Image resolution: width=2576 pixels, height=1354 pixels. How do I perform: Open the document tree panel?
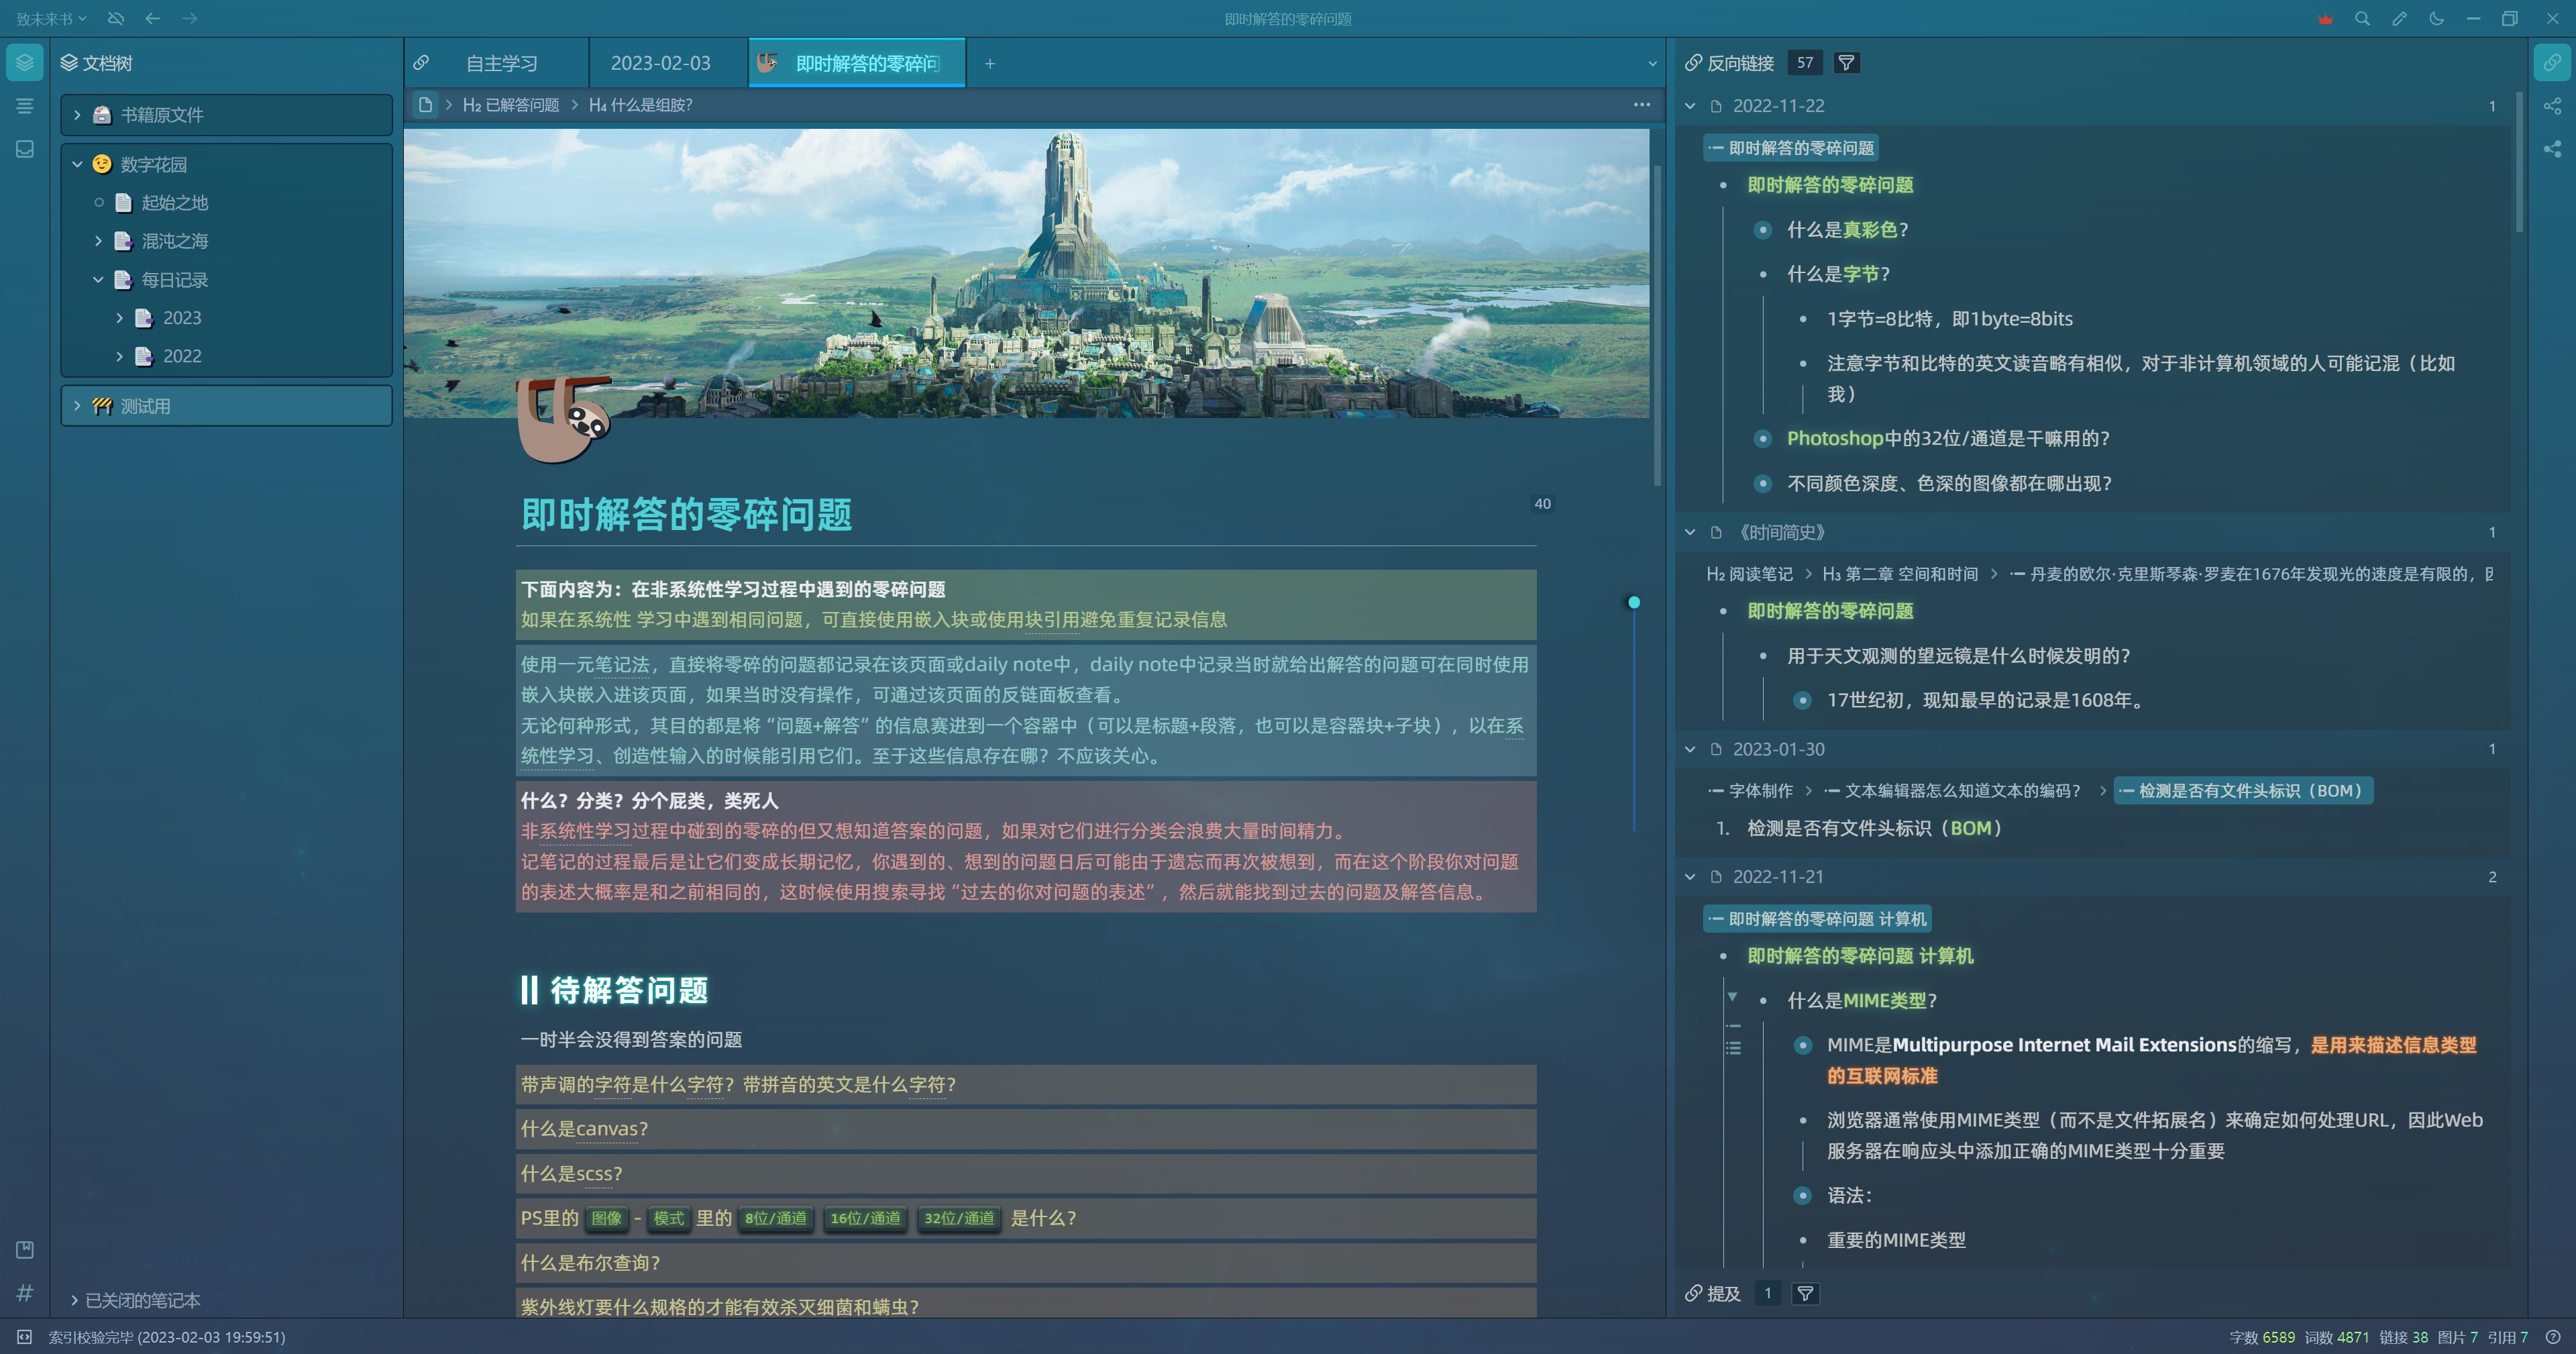point(24,62)
